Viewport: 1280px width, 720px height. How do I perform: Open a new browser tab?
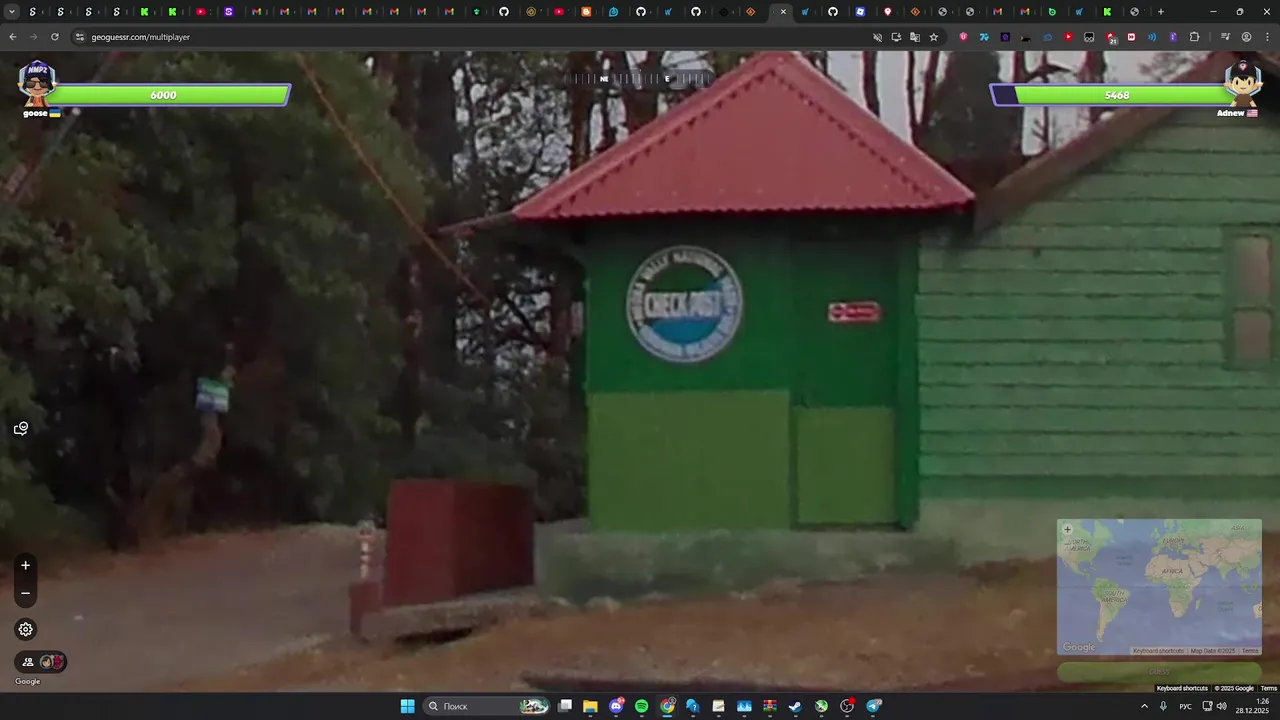[x=1160, y=12]
